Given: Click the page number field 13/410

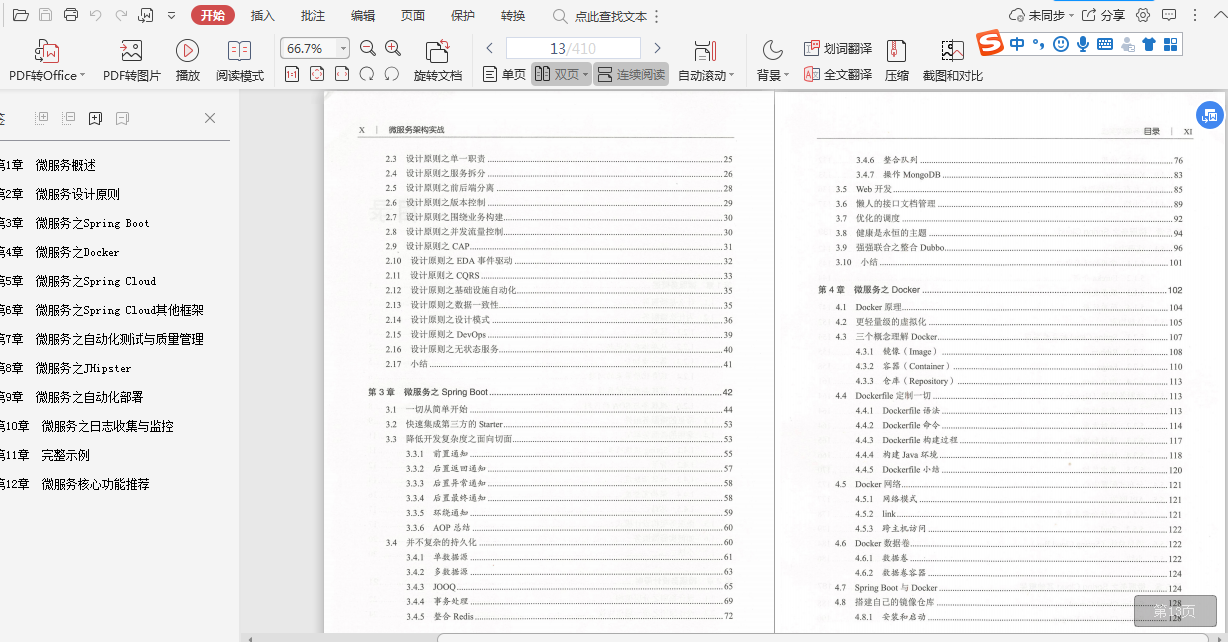Looking at the screenshot, I should [x=573, y=48].
